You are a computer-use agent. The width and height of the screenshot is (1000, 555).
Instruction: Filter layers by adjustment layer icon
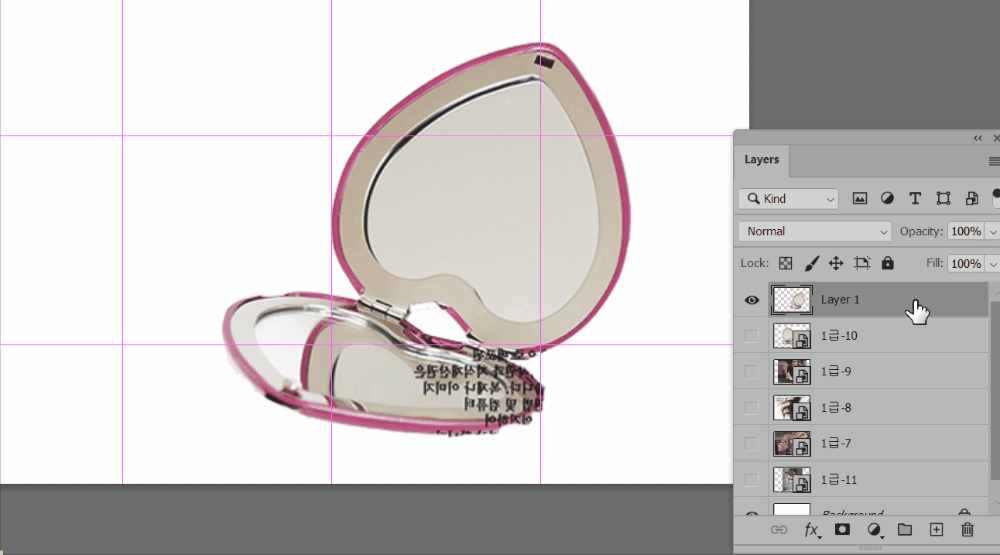pos(887,198)
